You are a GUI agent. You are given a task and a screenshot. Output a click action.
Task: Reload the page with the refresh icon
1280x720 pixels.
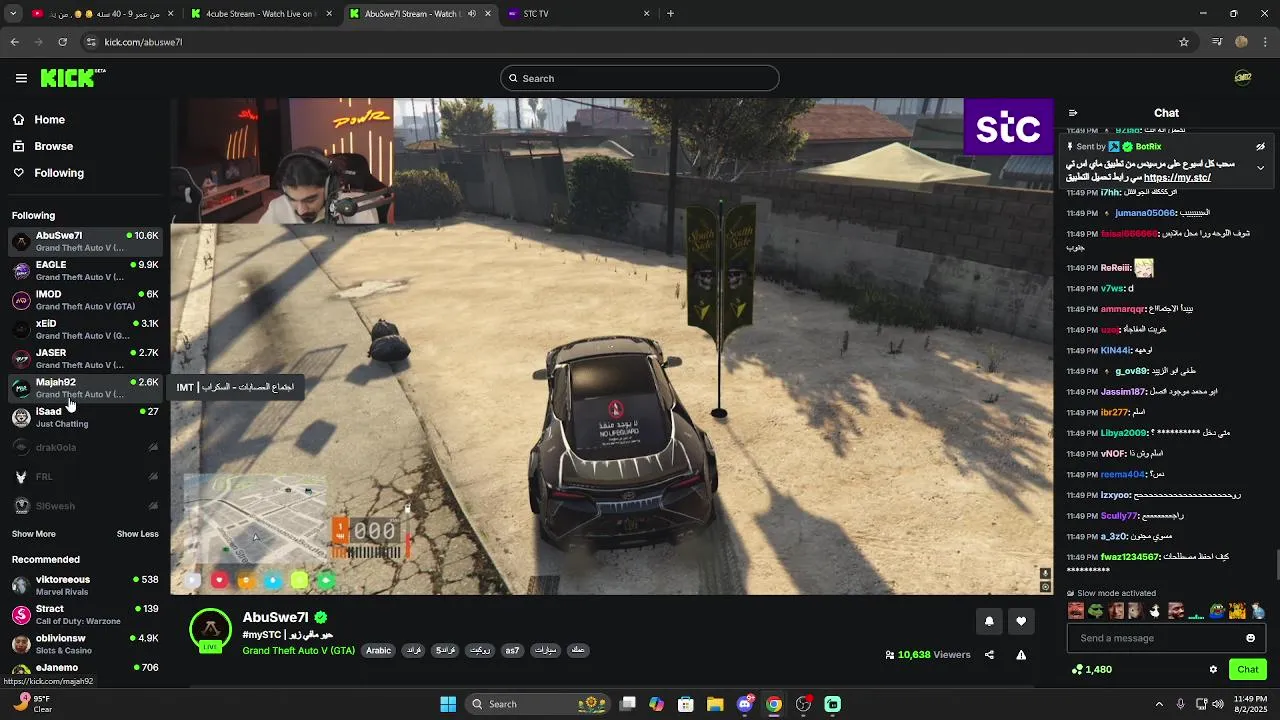coord(62,42)
